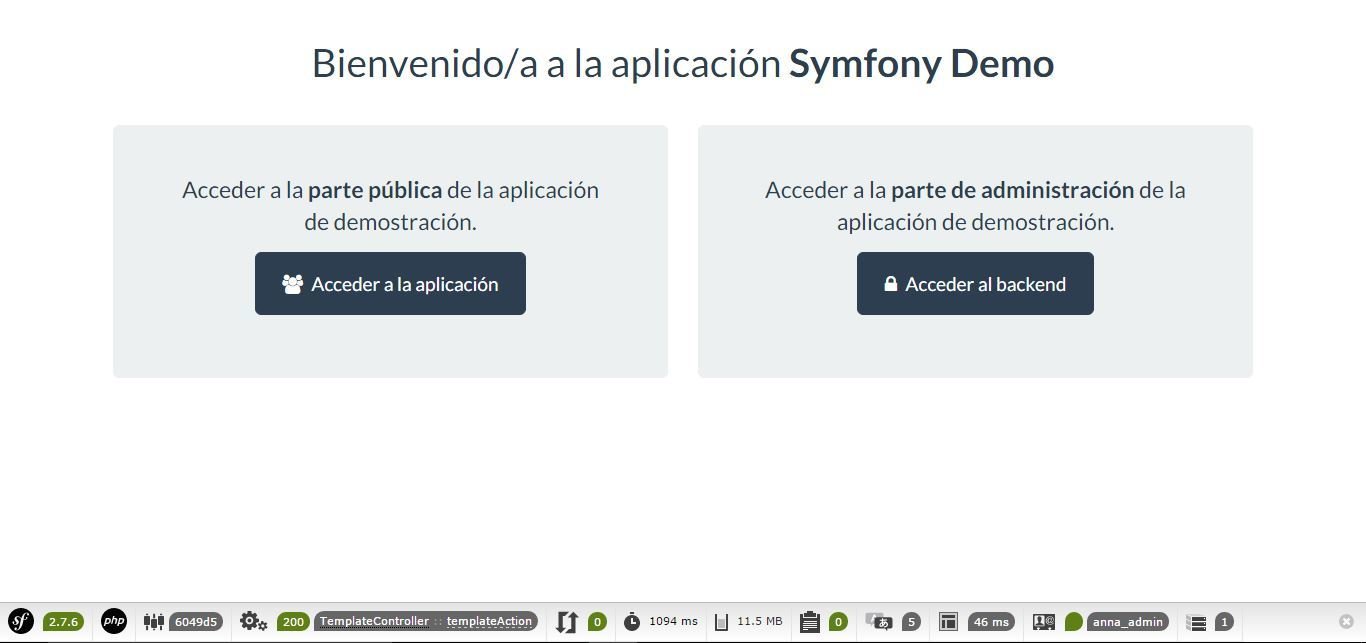Click the 46 ms Twig render time
The image size is (1366, 643).
[x=991, y=622]
